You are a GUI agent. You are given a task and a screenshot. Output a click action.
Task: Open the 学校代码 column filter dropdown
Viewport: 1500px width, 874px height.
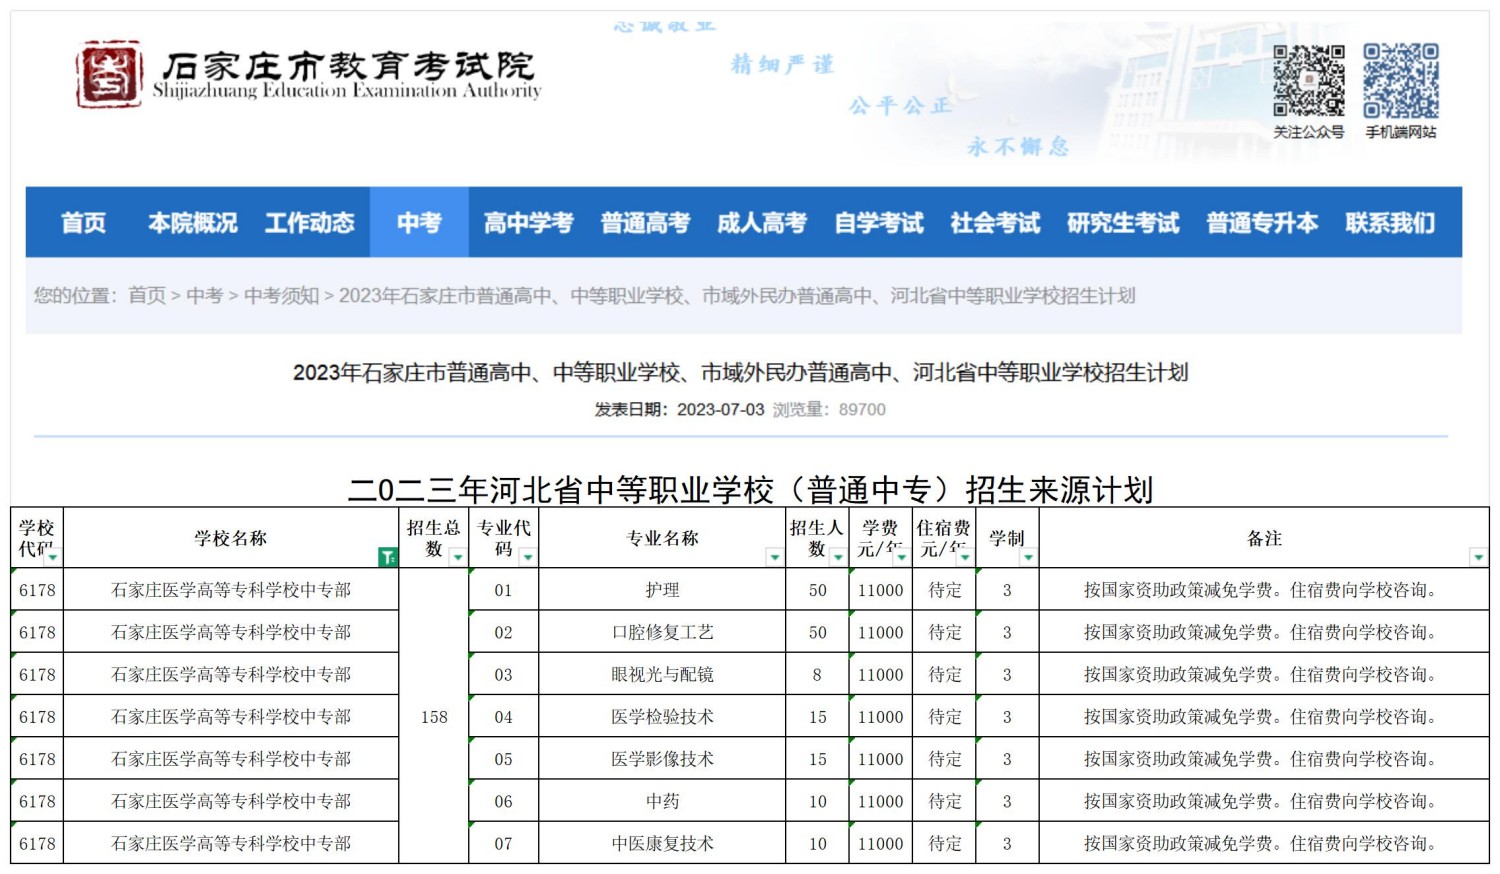(x=52, y=557)
